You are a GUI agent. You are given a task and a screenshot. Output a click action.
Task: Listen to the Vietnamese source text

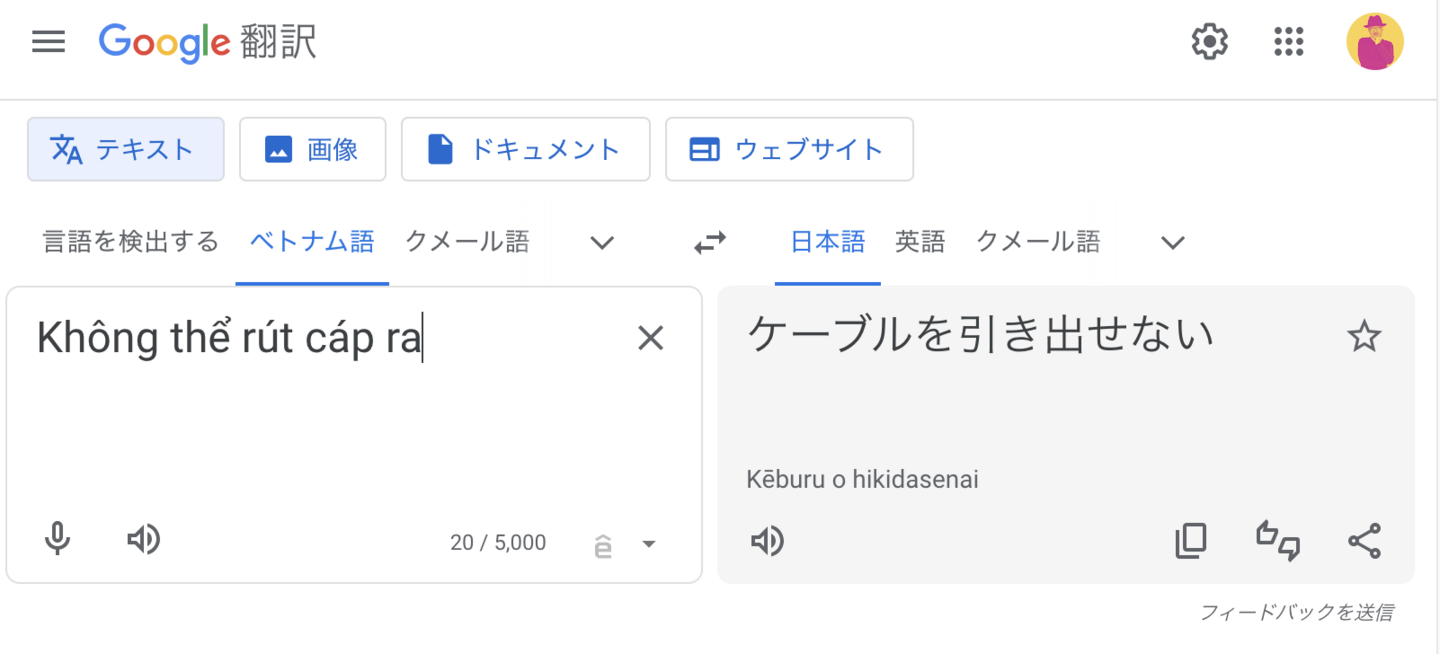point(144,540)
